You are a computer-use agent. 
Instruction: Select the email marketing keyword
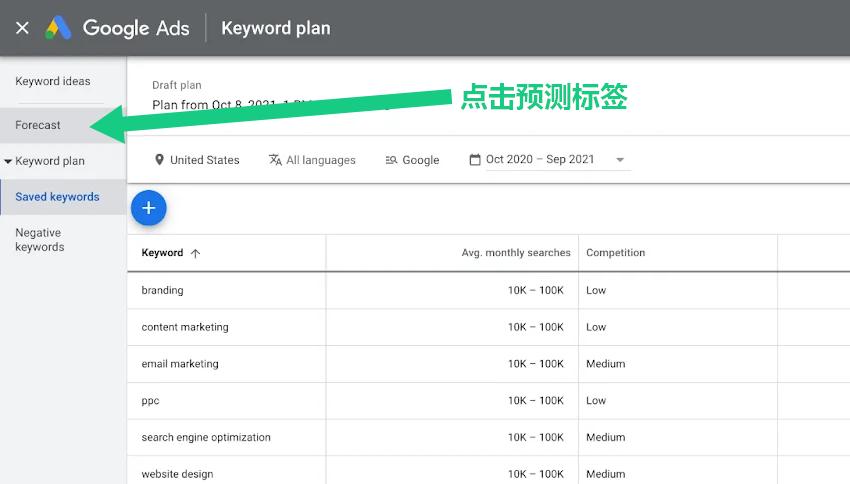click(x=180, y=364)
